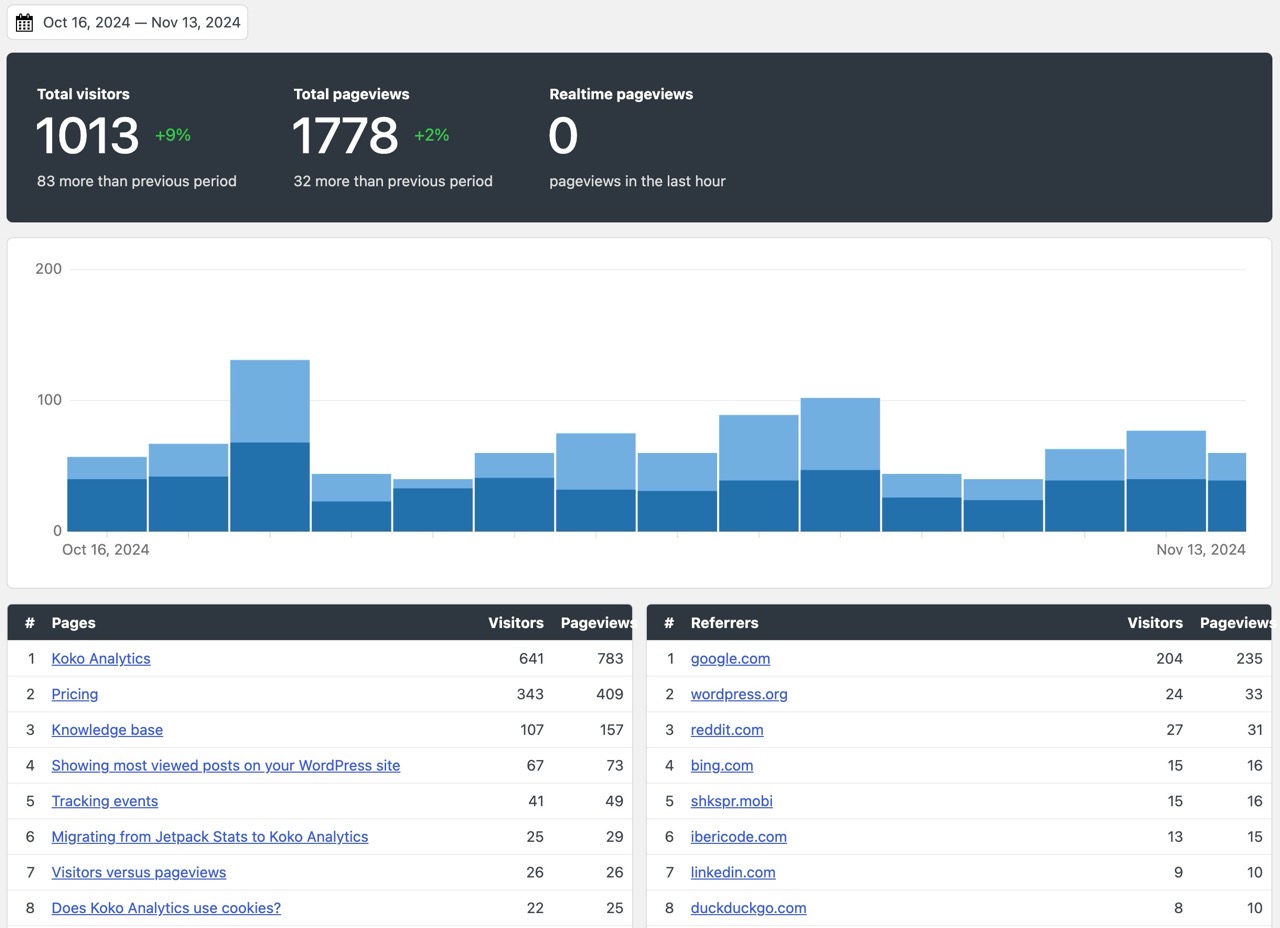This screenshot has height=928, width=1280.
Task: Click the Total pageviews value 1778
Action: point(345,135)
